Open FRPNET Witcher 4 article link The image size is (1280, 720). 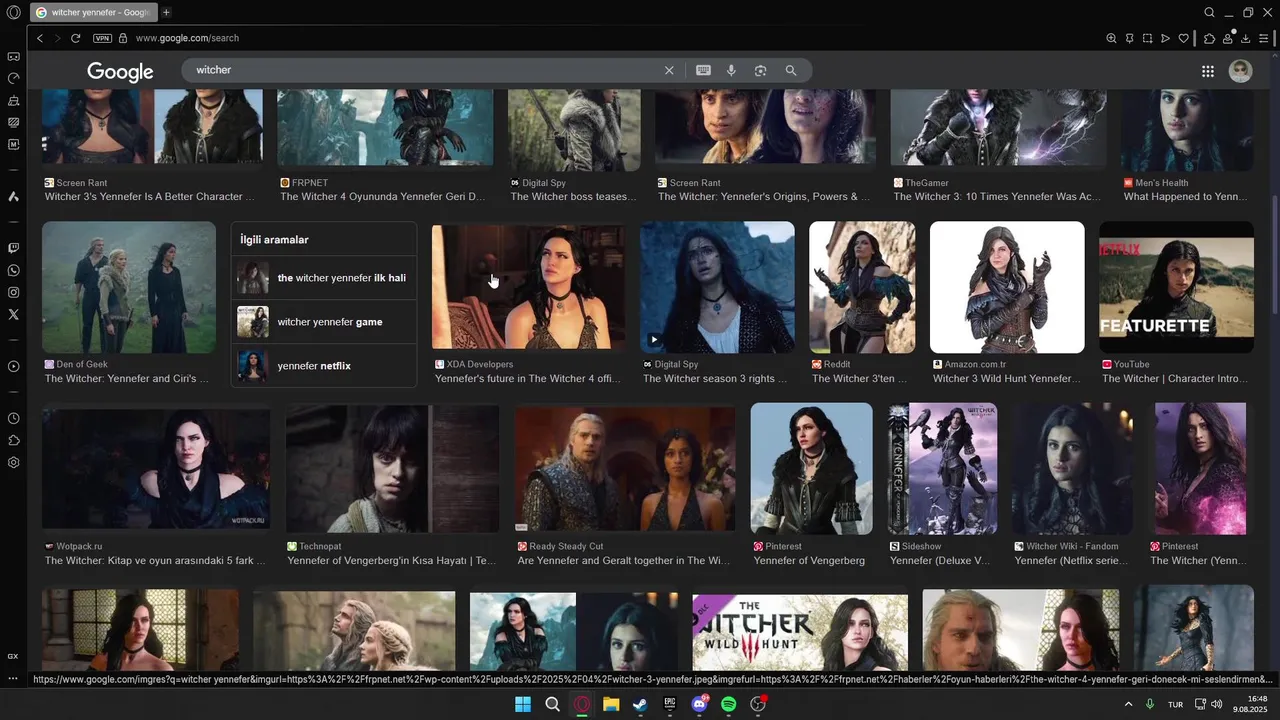tap(383, 197)
